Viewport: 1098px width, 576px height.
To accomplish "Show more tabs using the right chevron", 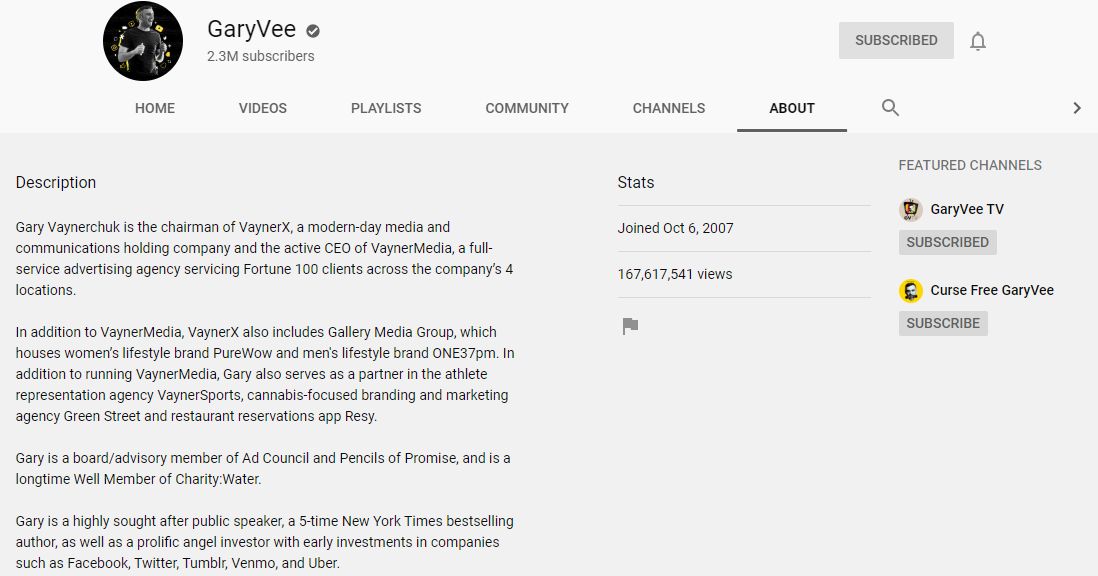I will 1077,108.
